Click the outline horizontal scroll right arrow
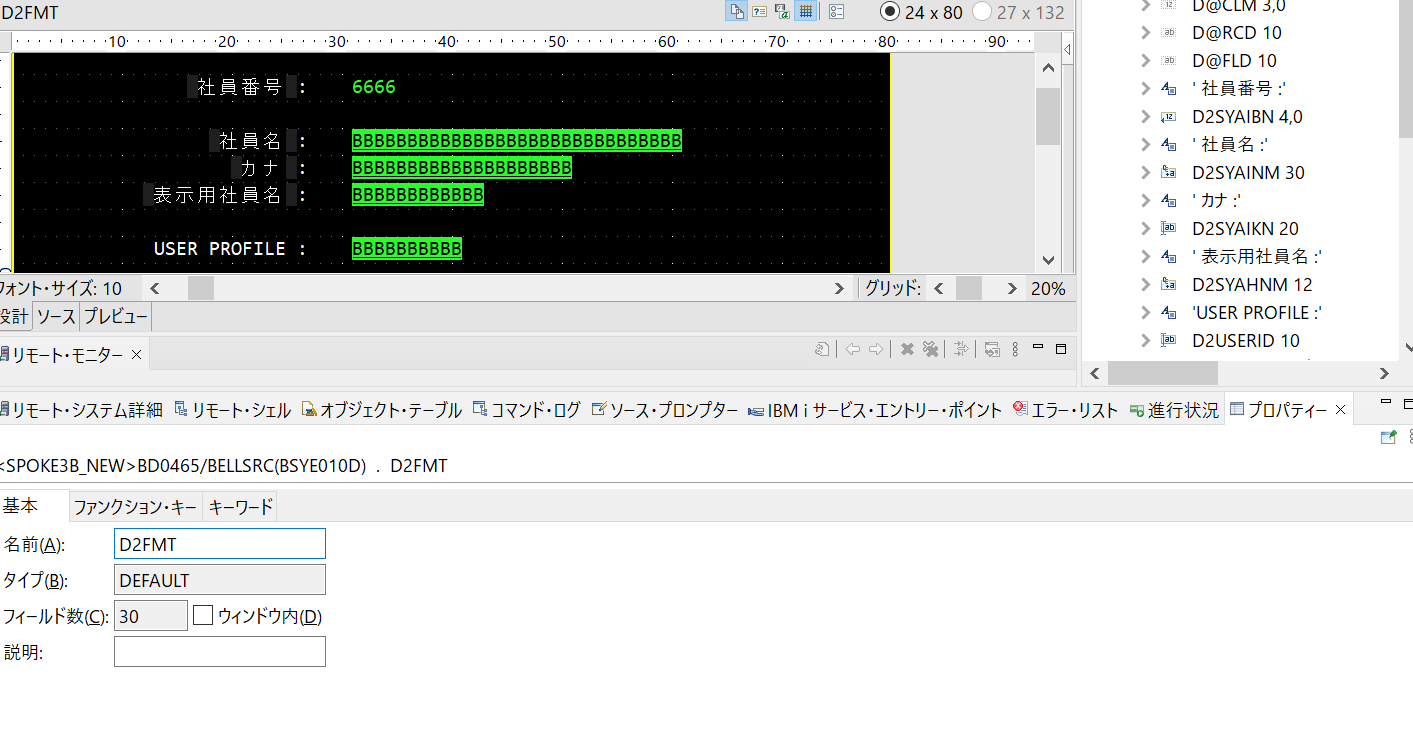Viewport: 1413px width, 749px height. pos(1384,374)
